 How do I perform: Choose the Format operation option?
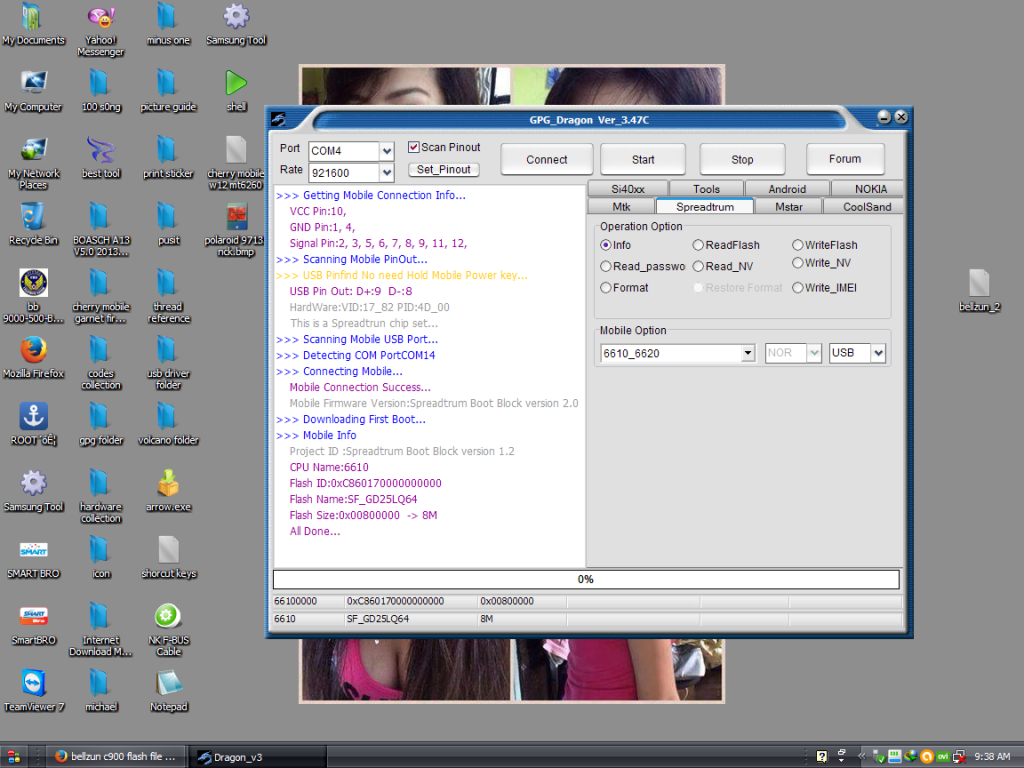click(606, 288)
